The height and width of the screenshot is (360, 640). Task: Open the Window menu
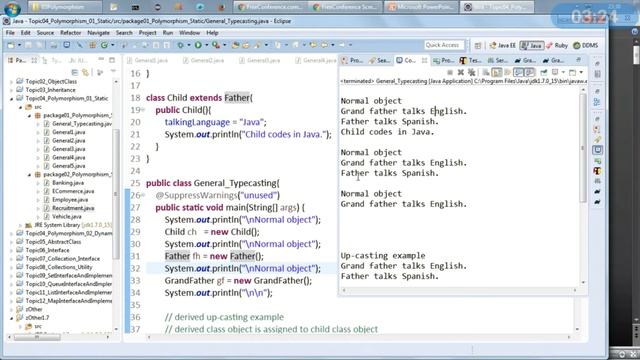[x=189, y=33]
